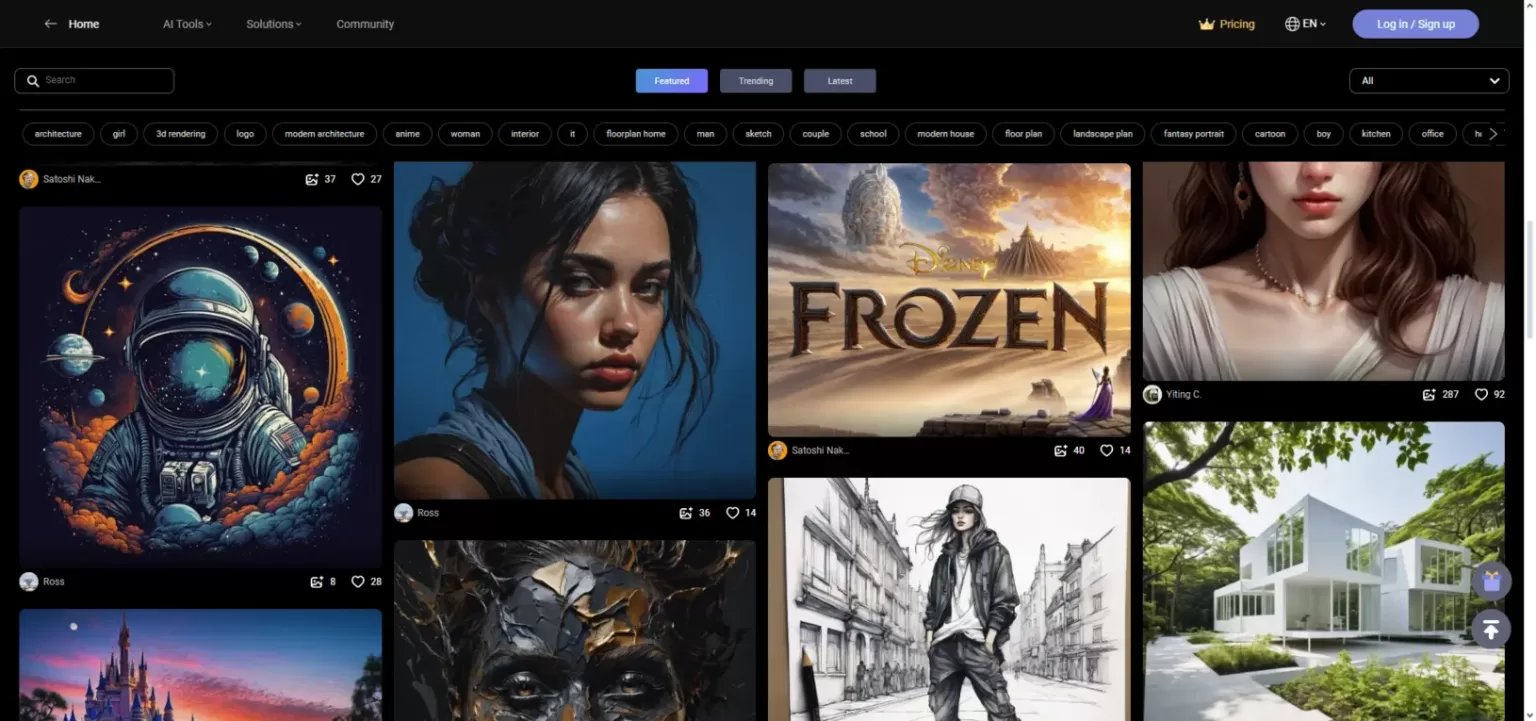1536x721 pixels.
Task: Like Ross's woman portrait heart icon
Action: pyautogui.click(x=732, y=513)
